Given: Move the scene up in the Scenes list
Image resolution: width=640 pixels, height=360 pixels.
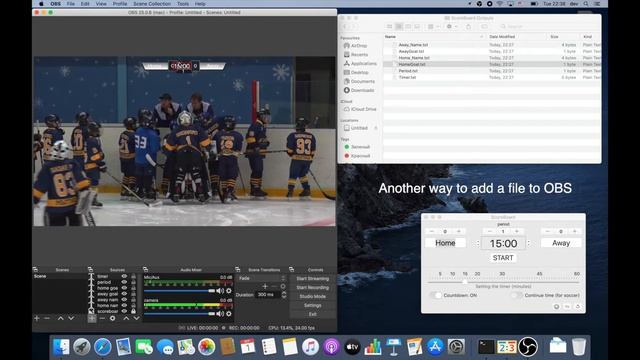Looking at the screenshot, I should point(61,318).
